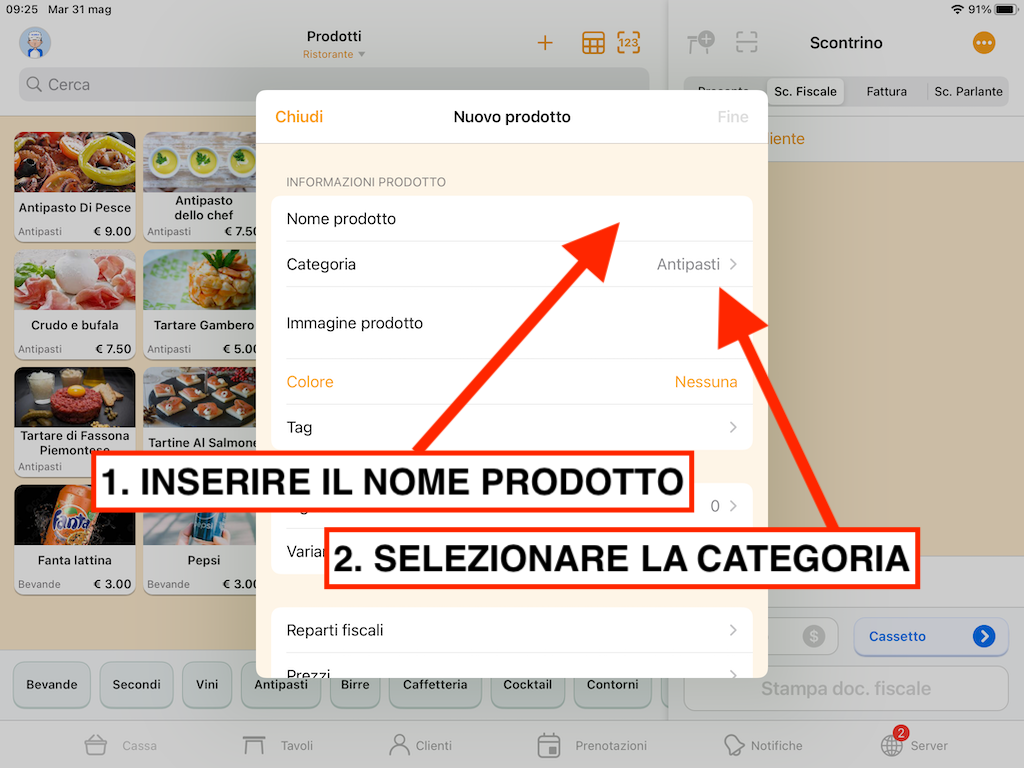Image resolution: width=1024 pixels, height=768 pixels.
Task: Select the Bevande category filter
Action: coord(52,684)
